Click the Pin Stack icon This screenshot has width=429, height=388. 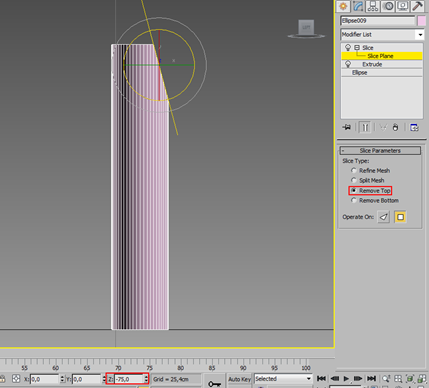point(347,127)
